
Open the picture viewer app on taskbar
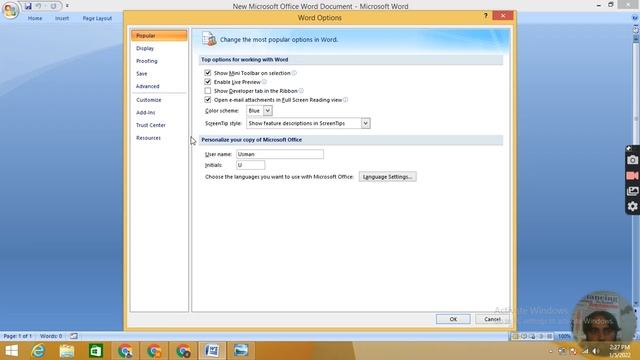[241, 351]
